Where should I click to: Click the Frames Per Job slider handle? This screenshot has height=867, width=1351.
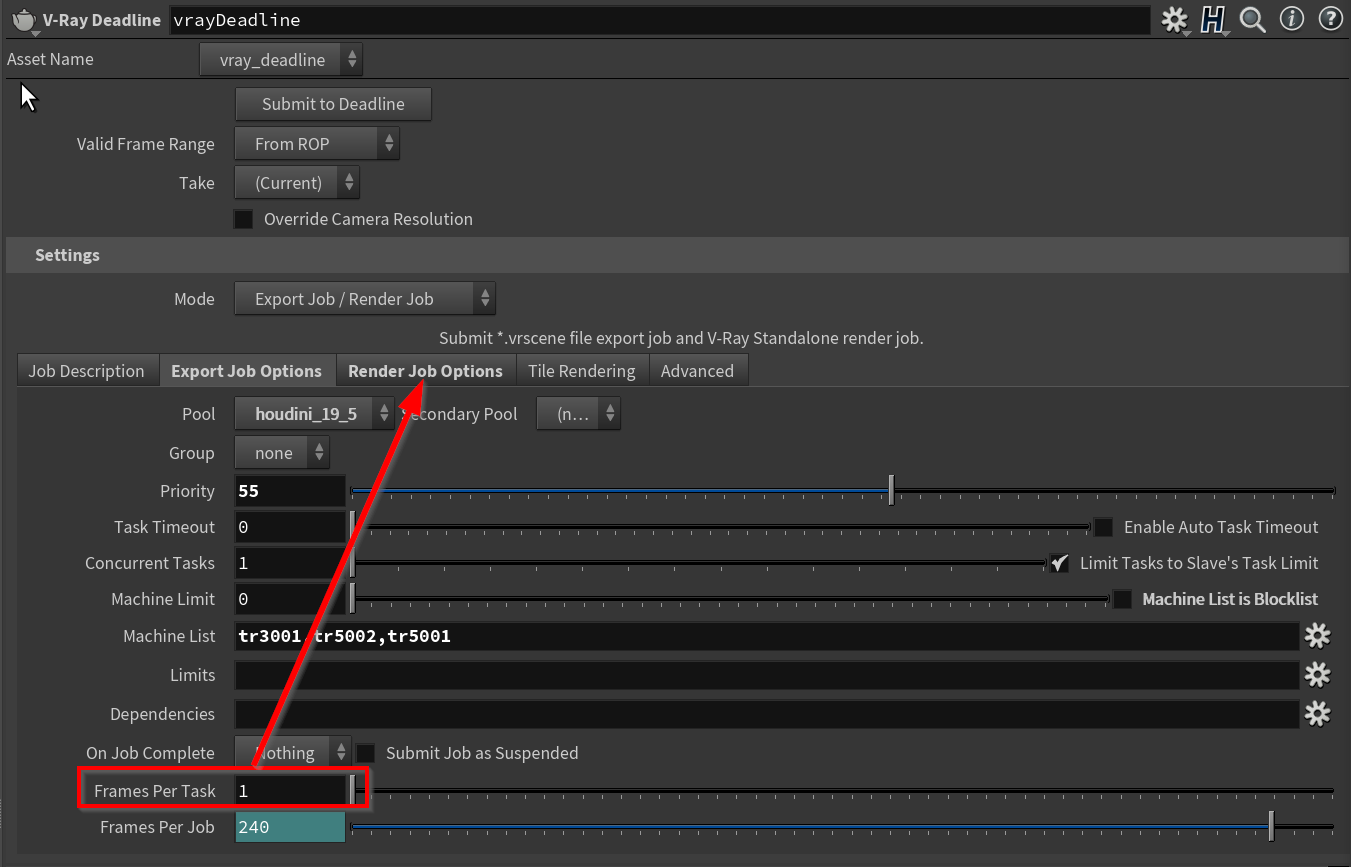click(x=1271, y=826)
